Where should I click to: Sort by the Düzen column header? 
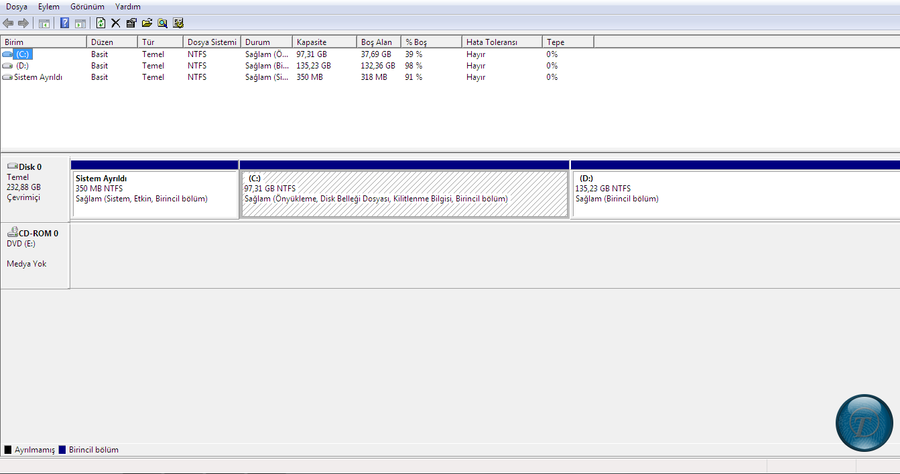(112, 42)
